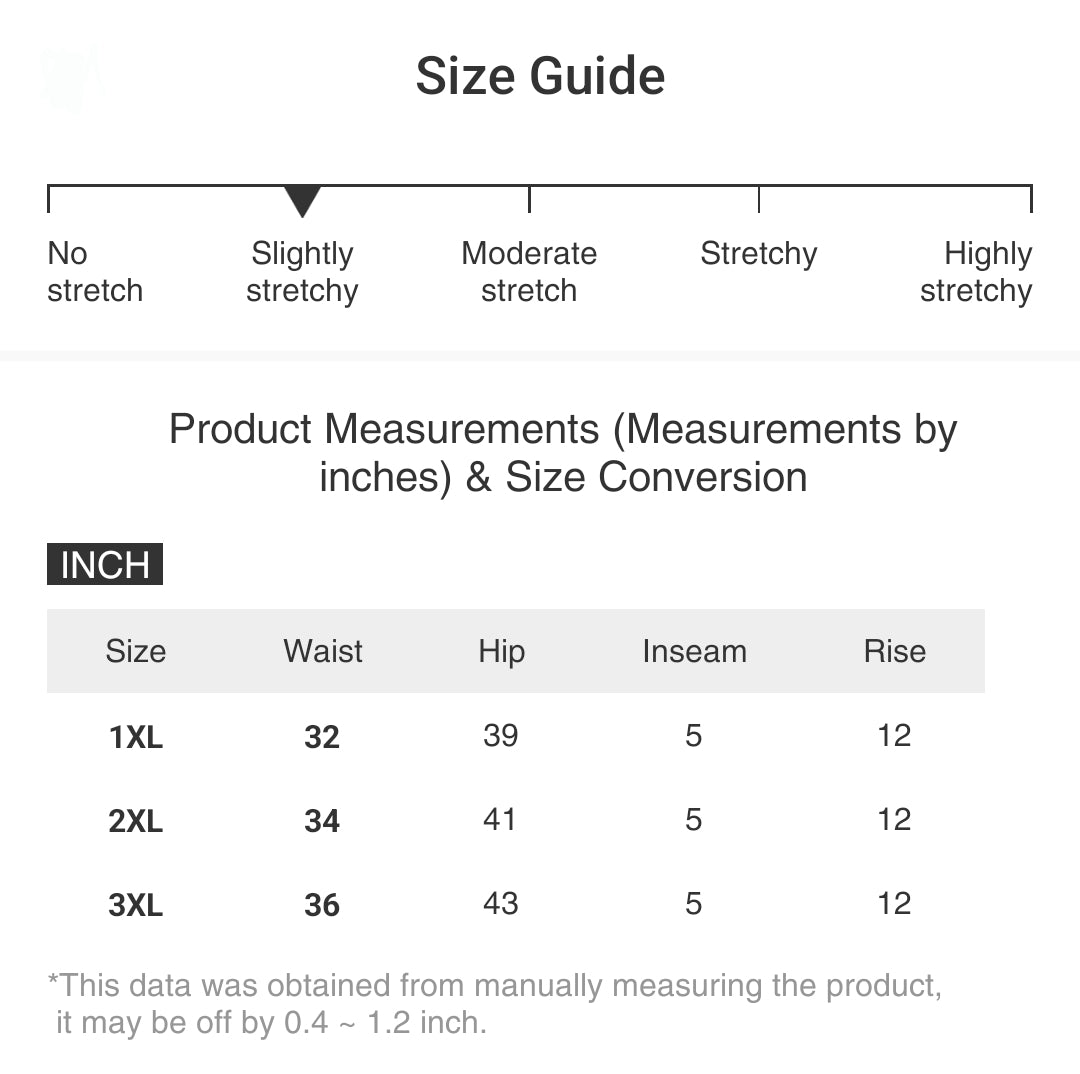Click the hip value 41
Viewport: 1080px width, 1074px height.
[x=500, y=820]
